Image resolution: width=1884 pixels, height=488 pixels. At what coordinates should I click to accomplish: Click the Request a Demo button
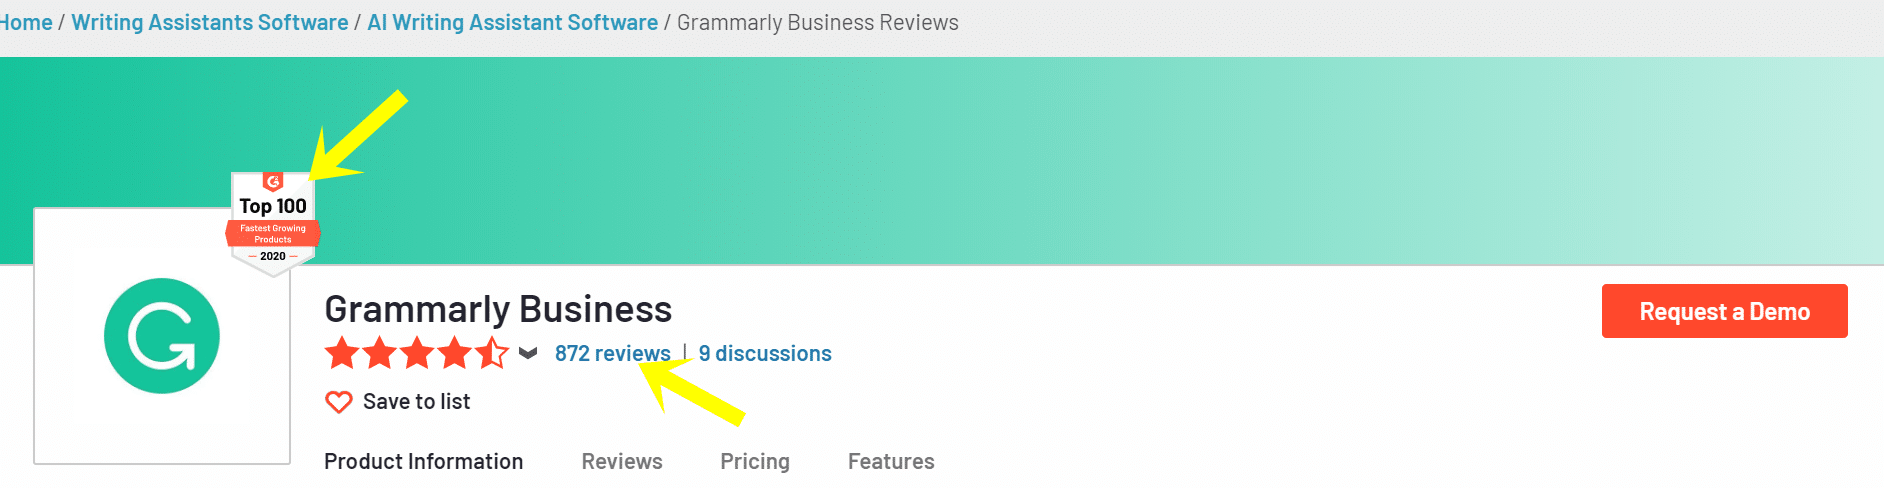pos(1725,311)
